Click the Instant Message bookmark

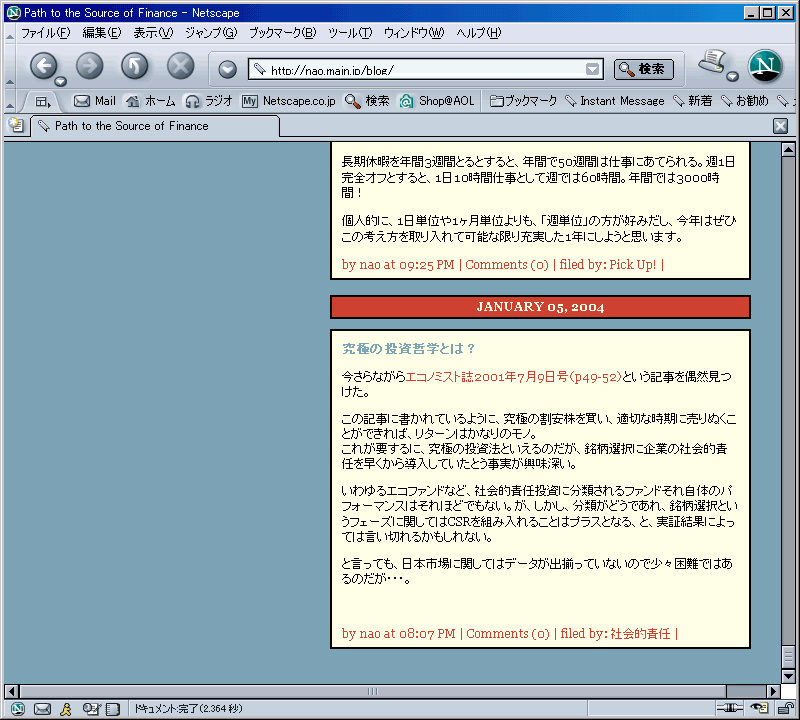(615, 101)
